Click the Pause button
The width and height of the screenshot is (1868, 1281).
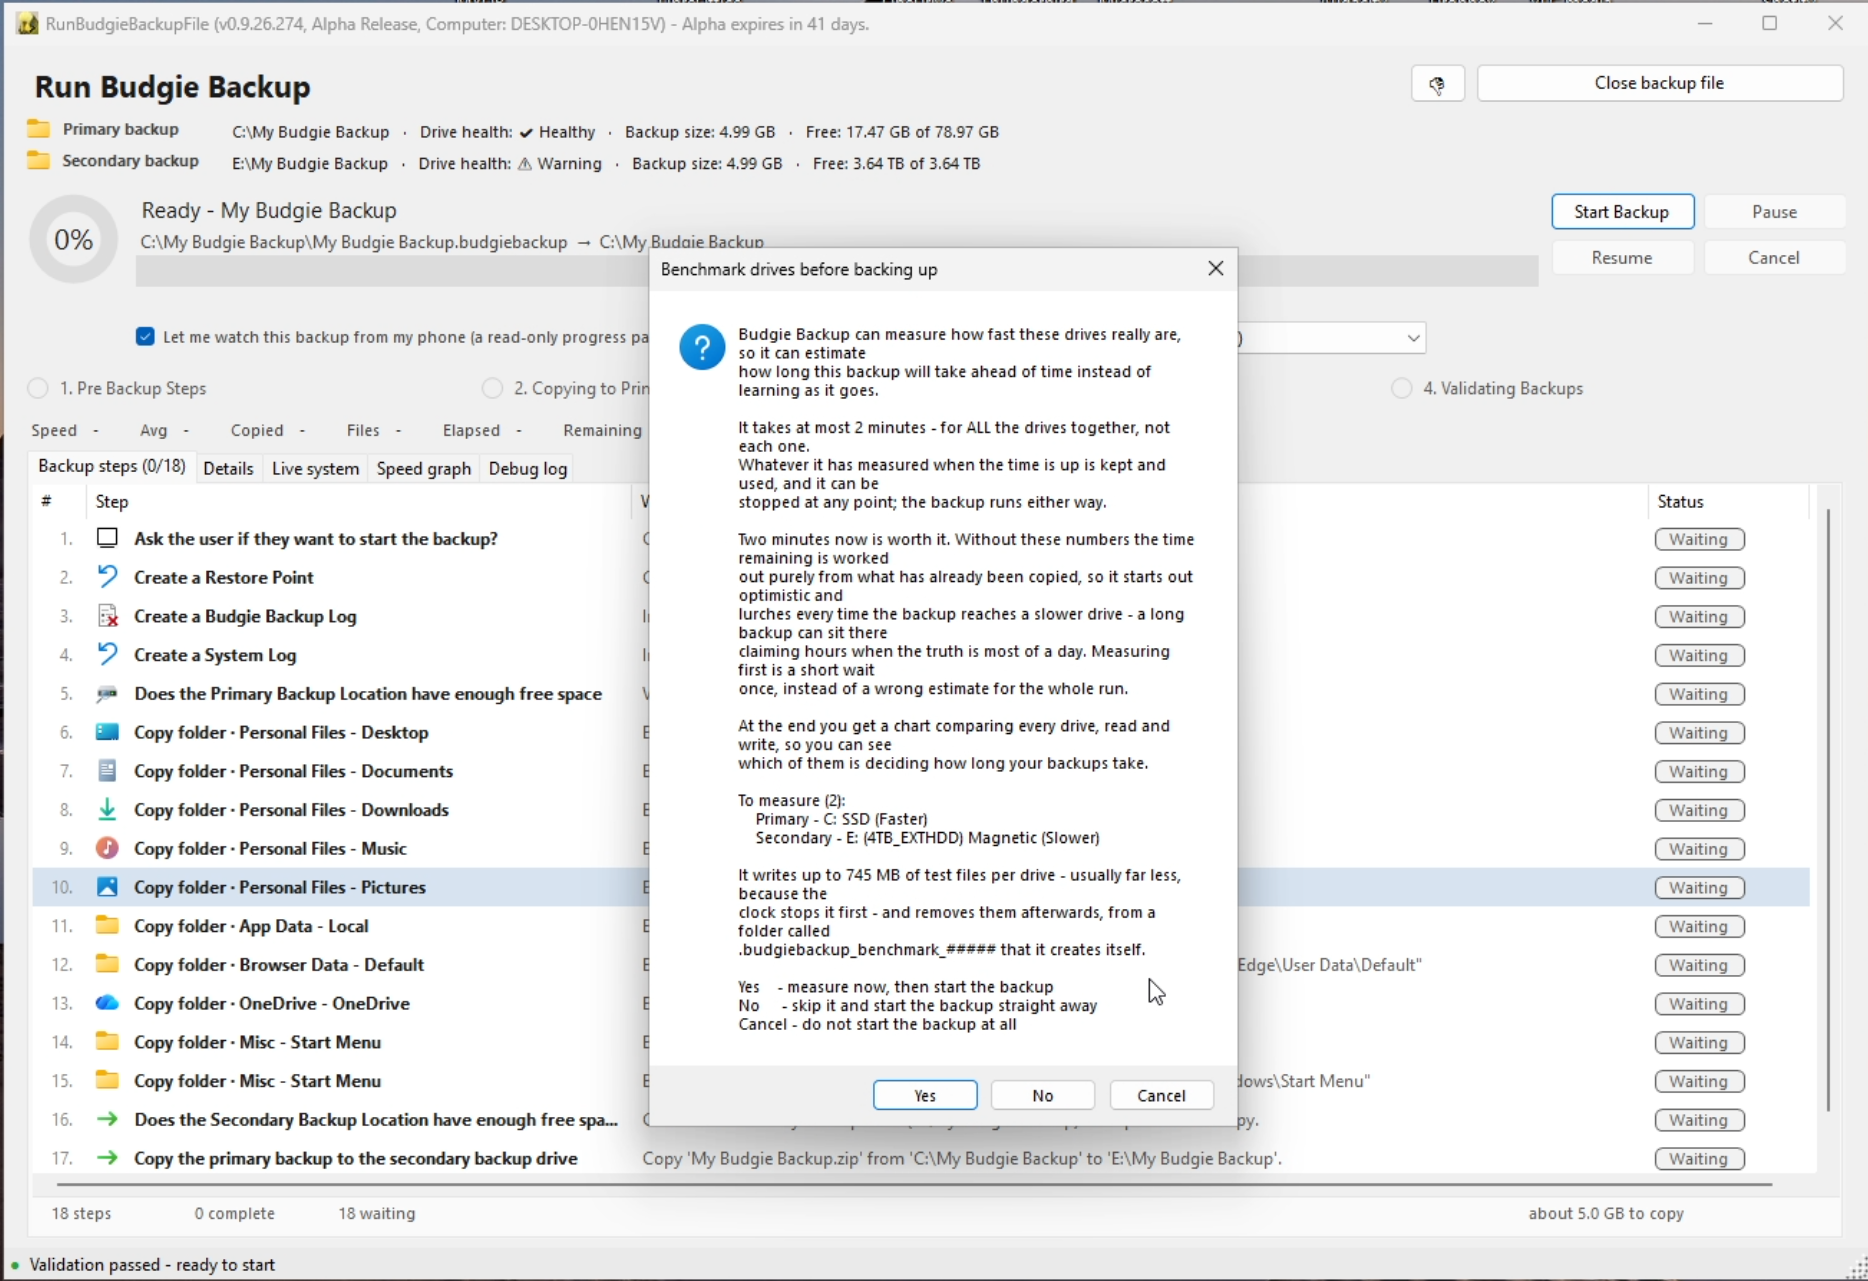tap(1774, 212)
